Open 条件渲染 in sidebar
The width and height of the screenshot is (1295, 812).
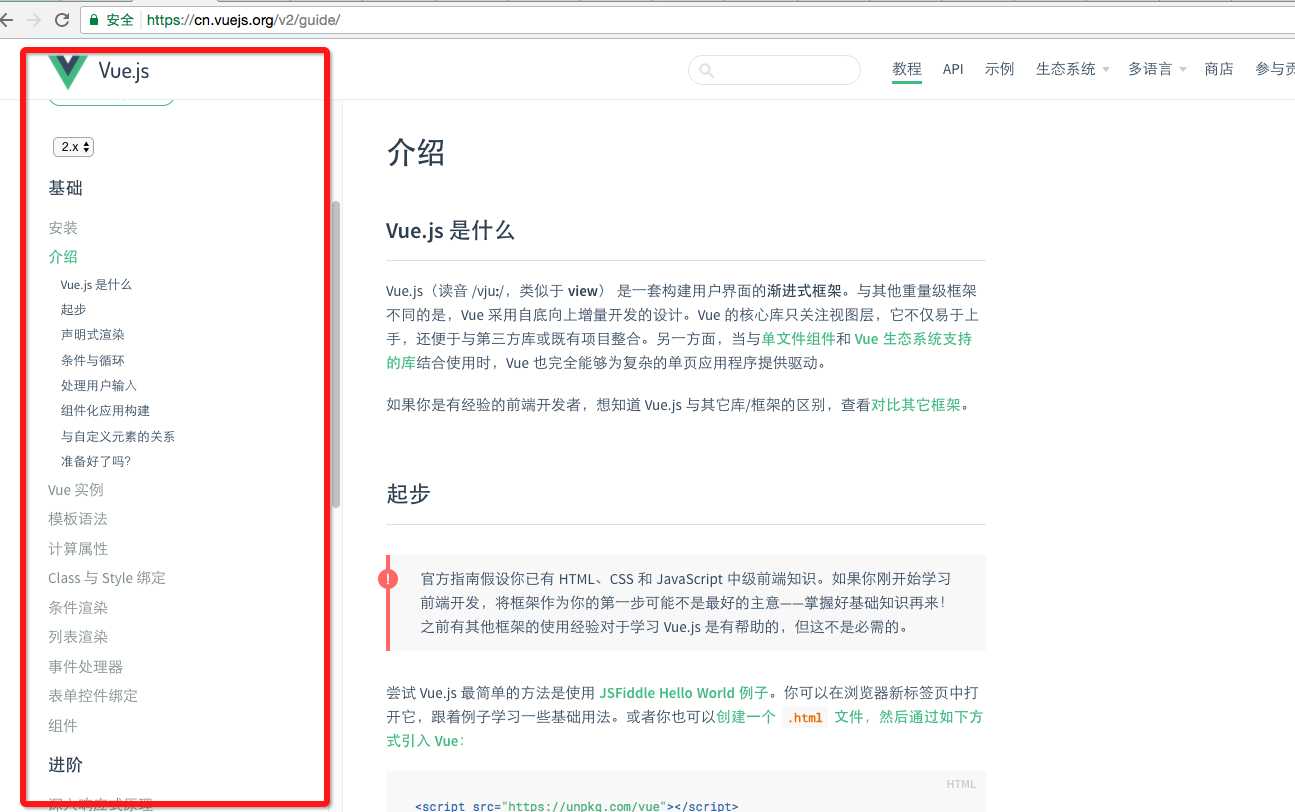click(x=78, y=608)
